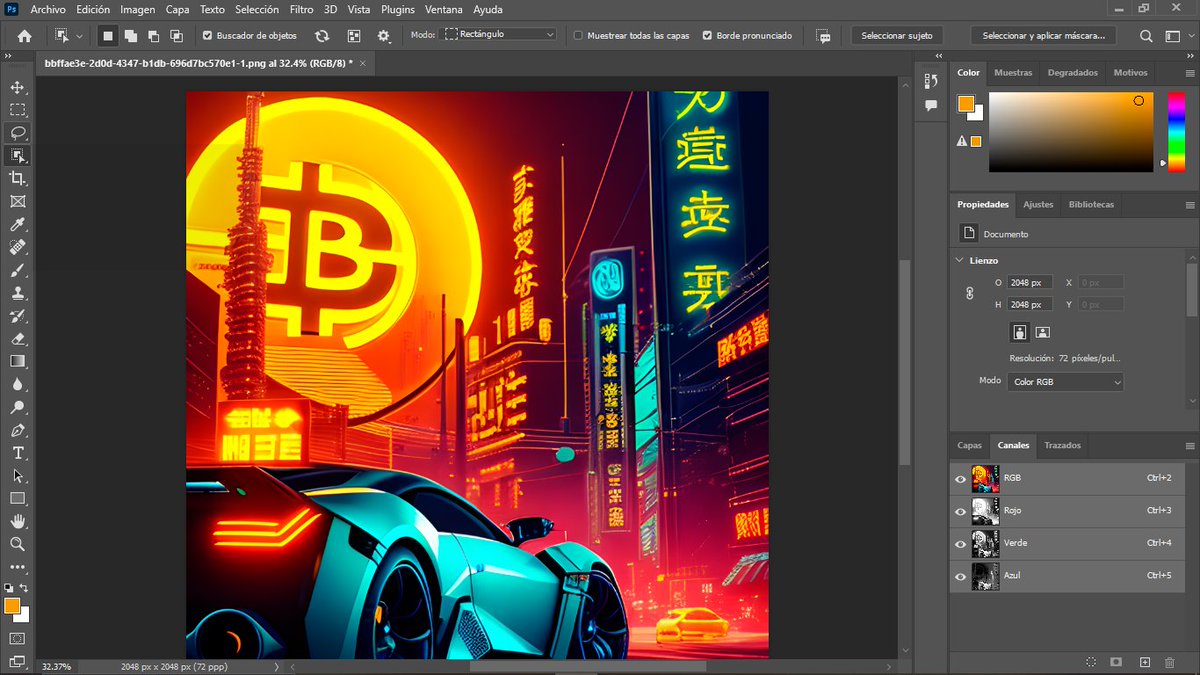Select the Dodge tool
The height and width of the screenshot is (675, 1200).
[18, 407]
